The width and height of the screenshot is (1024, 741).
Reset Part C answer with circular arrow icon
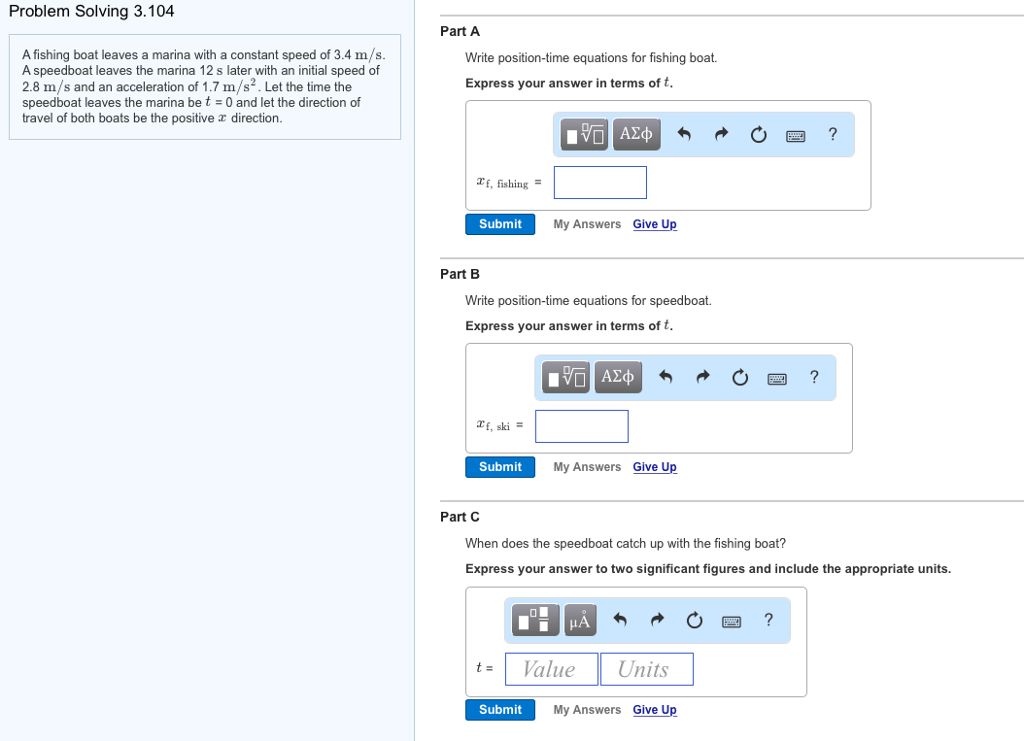(693, 620)
